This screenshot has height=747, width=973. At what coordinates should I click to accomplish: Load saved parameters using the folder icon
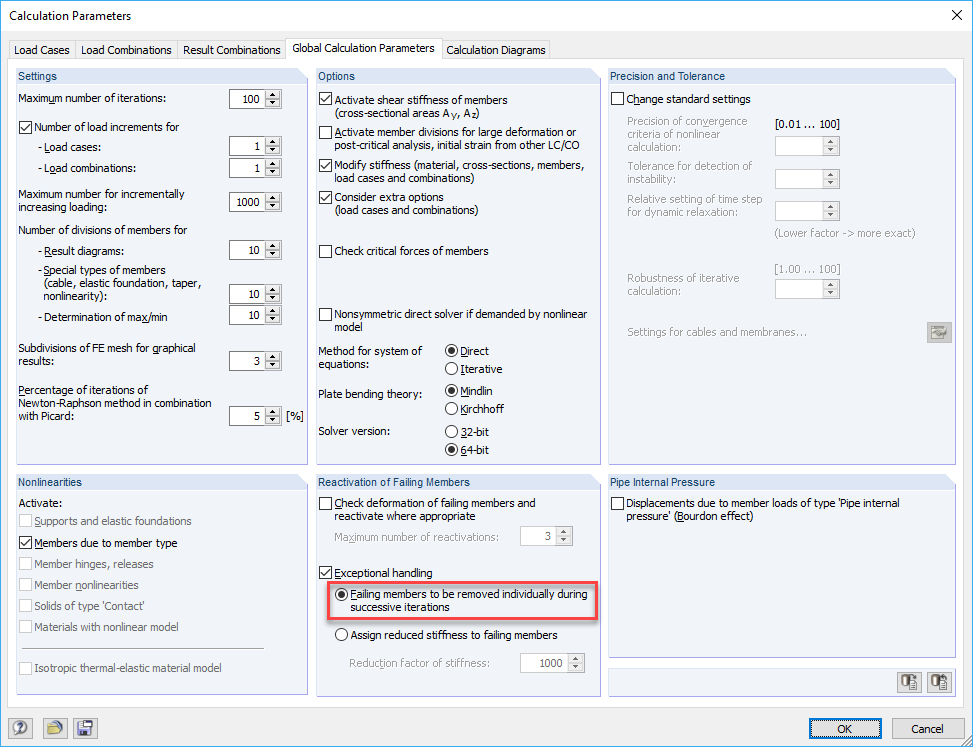(55, 728)
